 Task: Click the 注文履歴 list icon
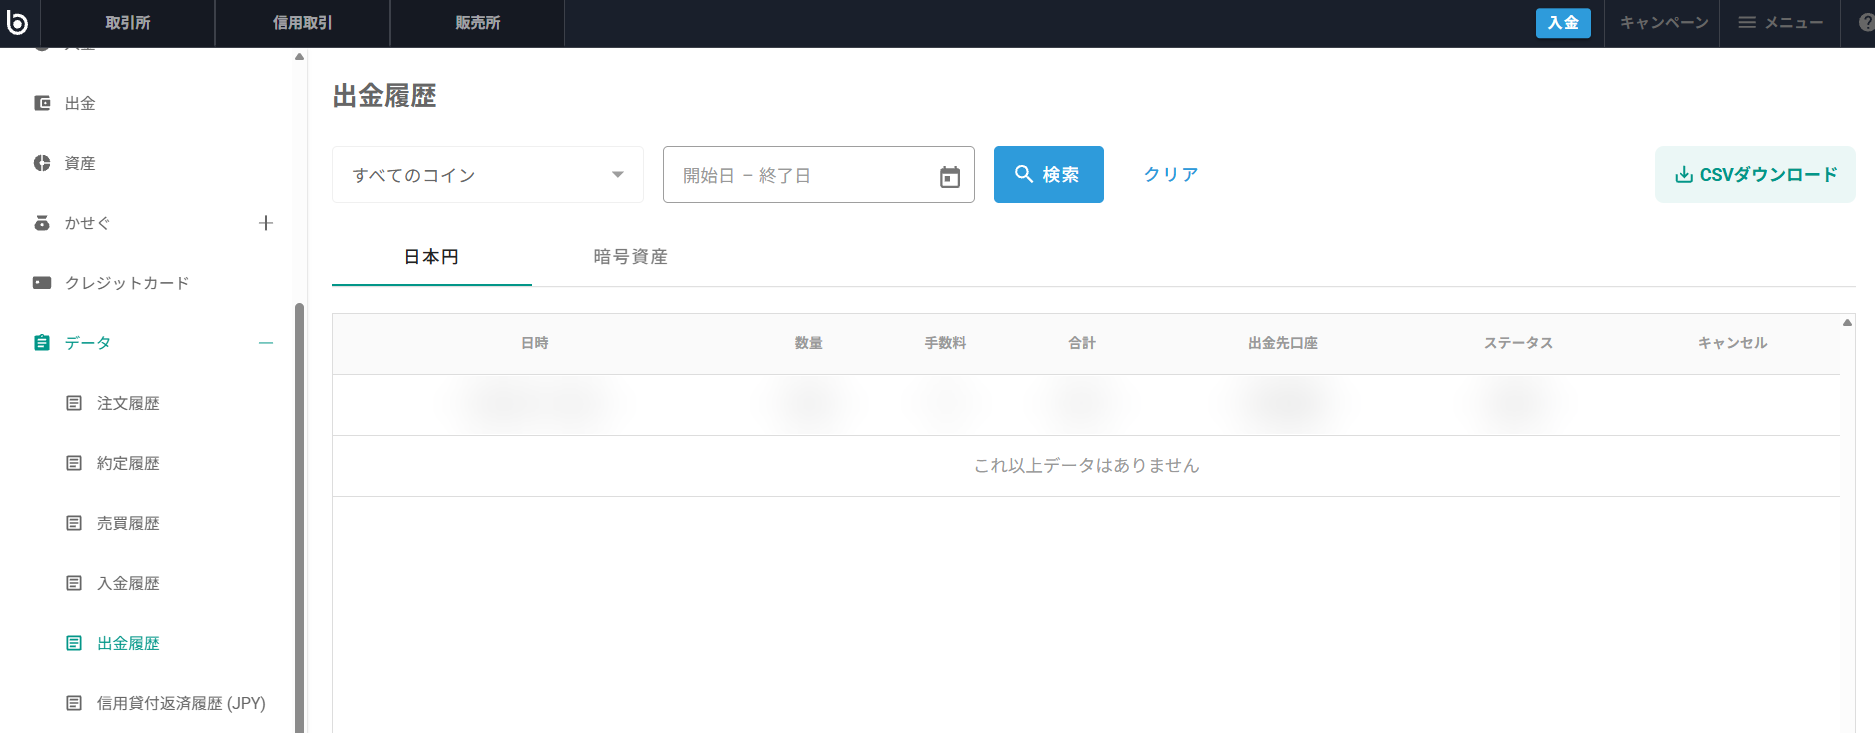pos(74,403)
